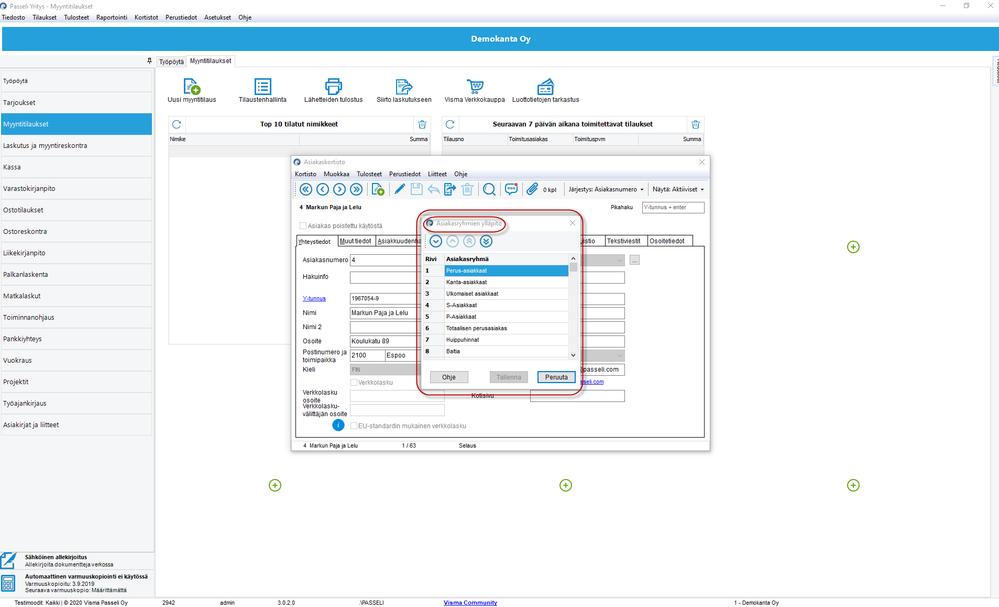Open Tilaustenhallinta from the toolbar
Viewport: 999px width, 607px height.
263,87
